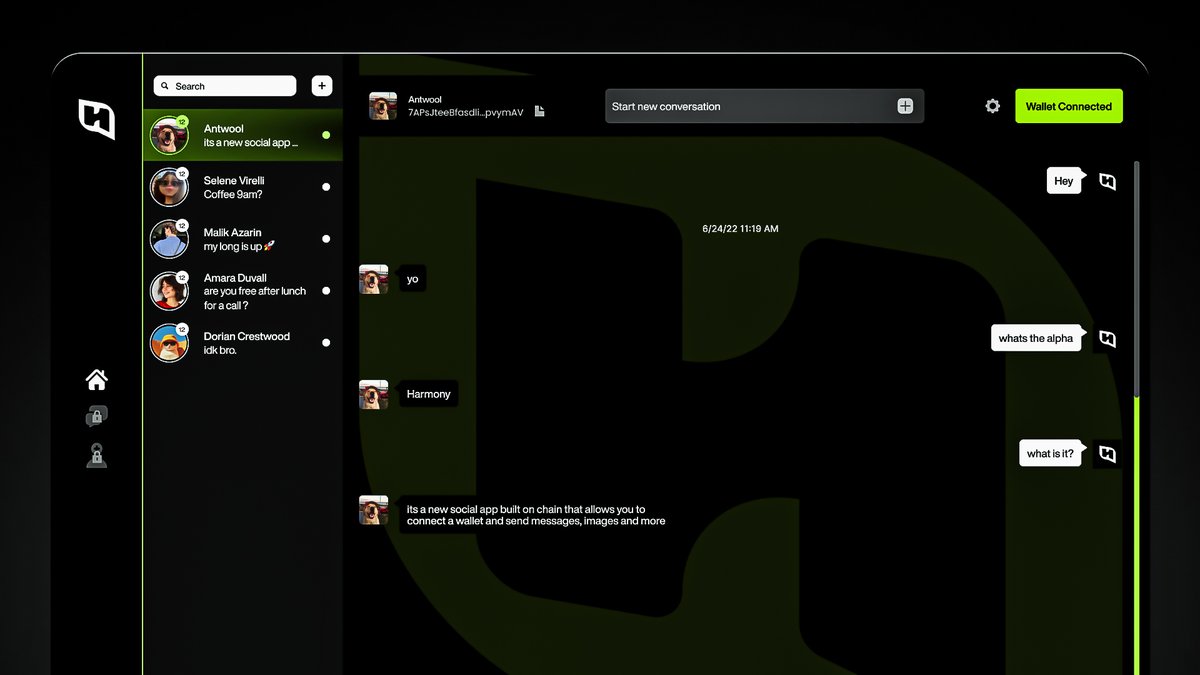Click the 6/24/22 11:19 AM timestamp
1200x675 pixels.
pyautogui.click(x=740, y=229)
